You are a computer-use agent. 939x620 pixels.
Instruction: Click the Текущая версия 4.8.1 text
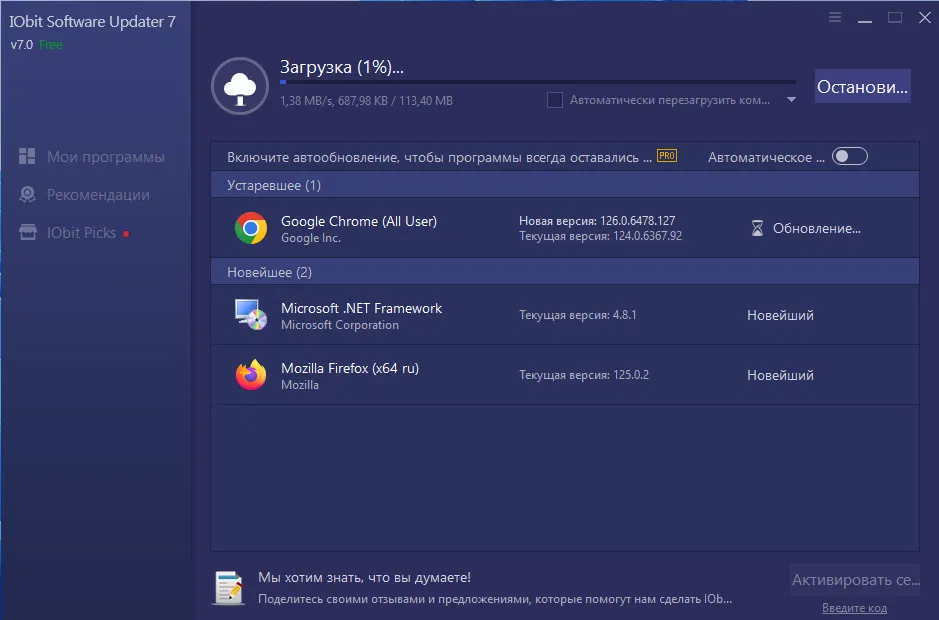[578, 315]
